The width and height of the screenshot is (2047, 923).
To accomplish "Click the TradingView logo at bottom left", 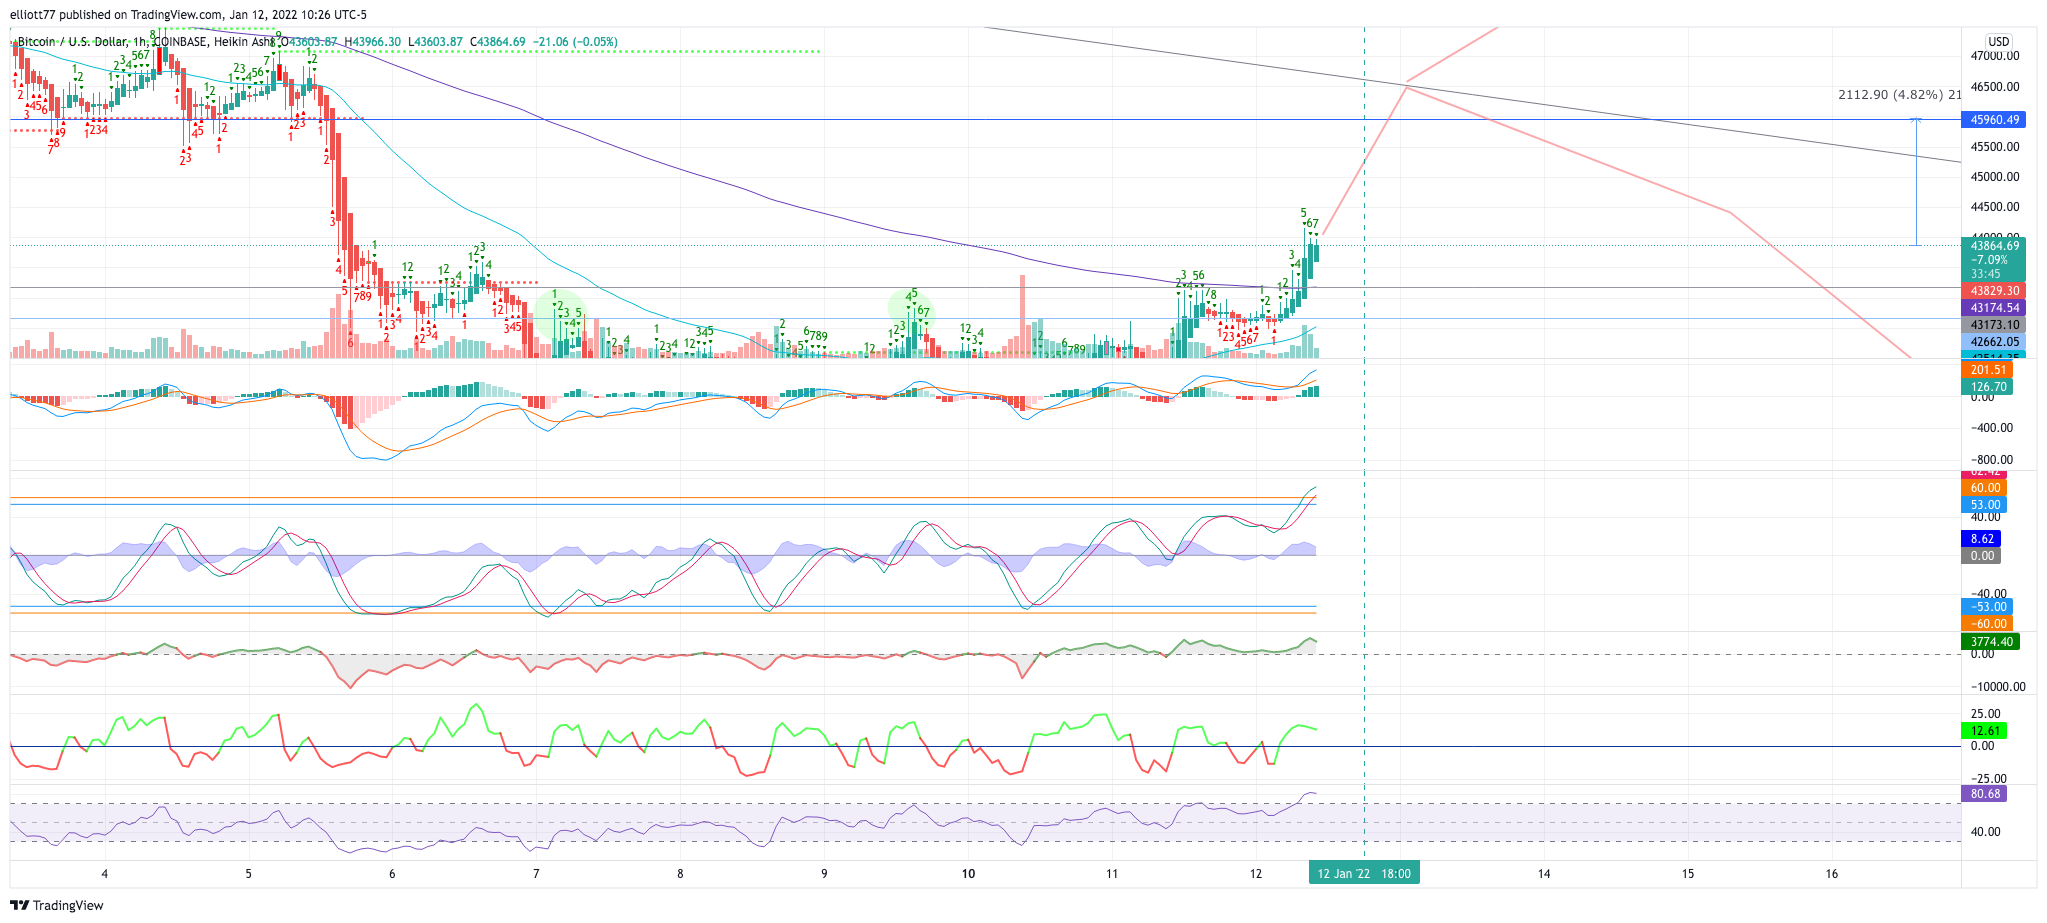I will [58, 905].
